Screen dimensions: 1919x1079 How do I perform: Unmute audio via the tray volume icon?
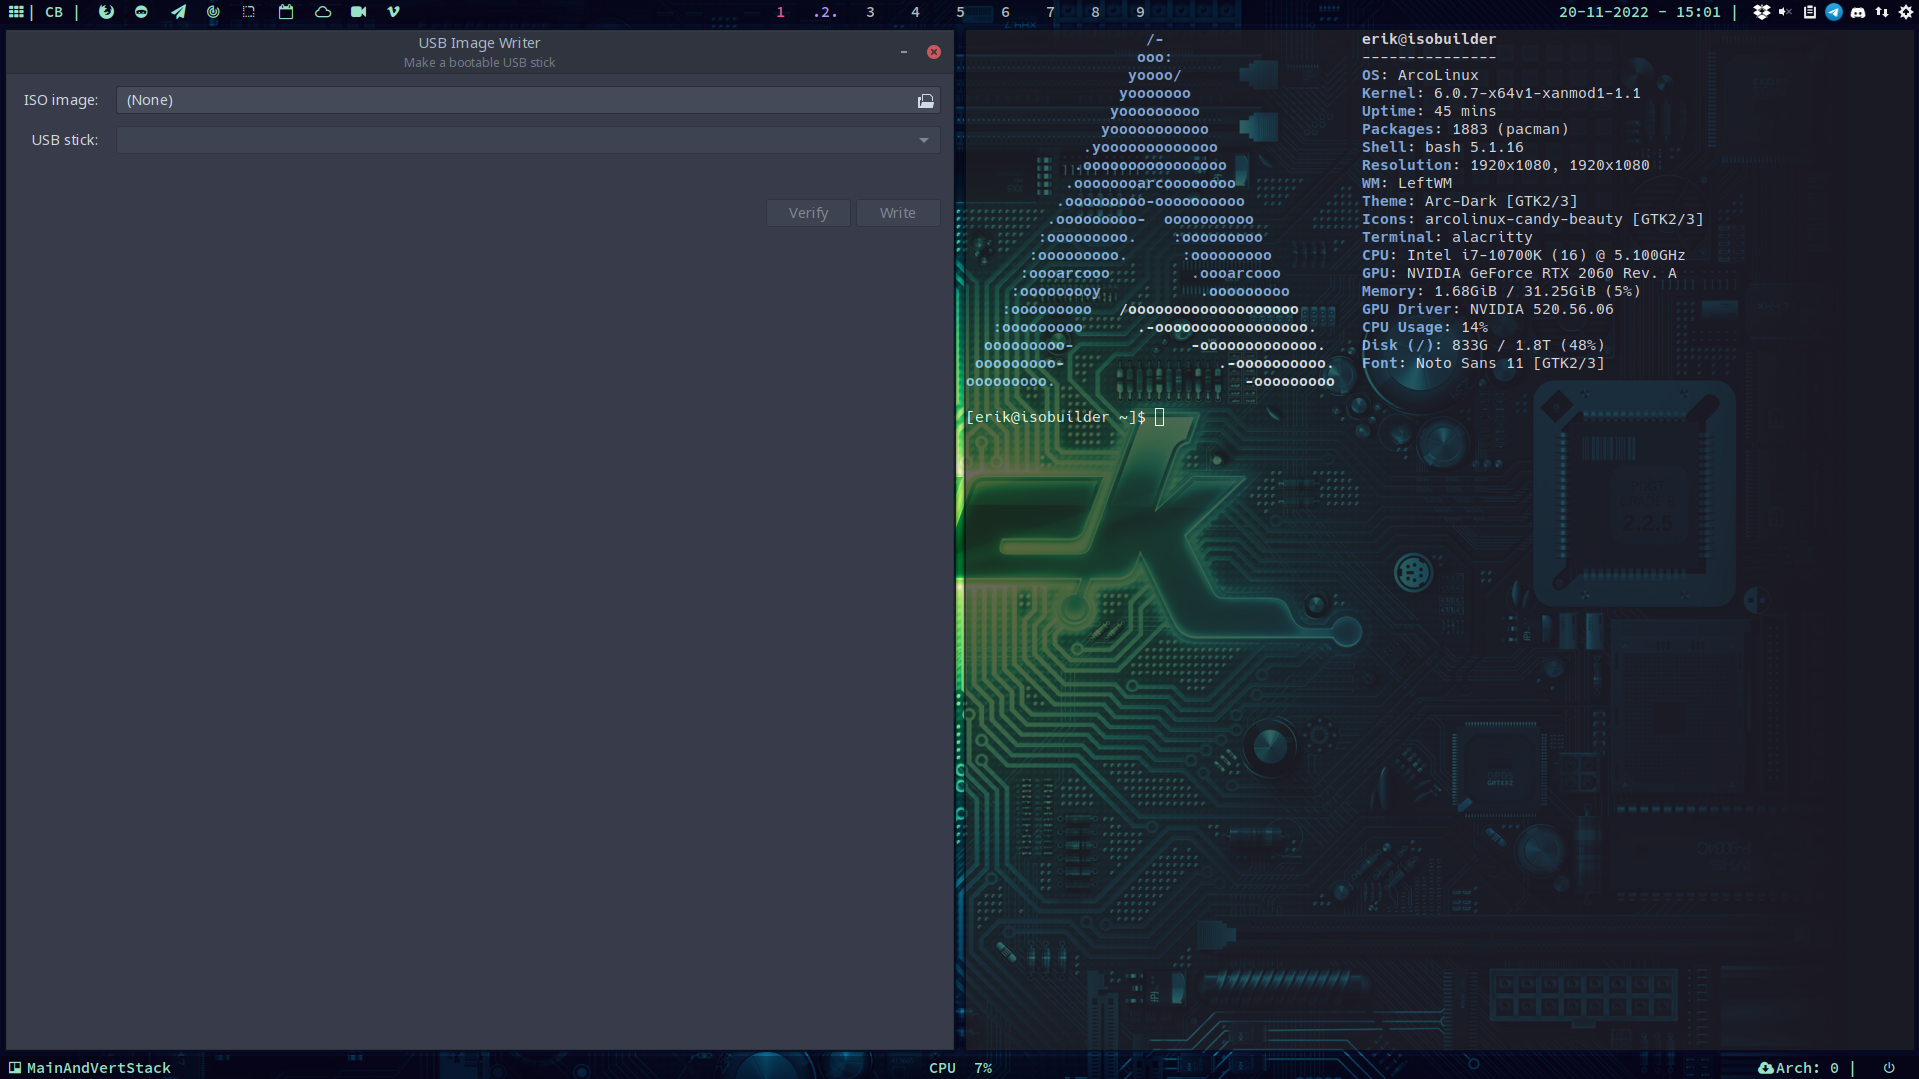tap(1785, 13)
